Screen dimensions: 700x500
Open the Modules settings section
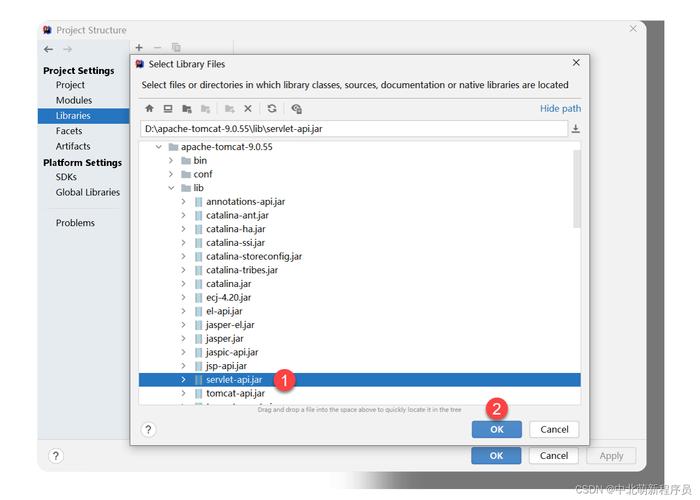pos(74,100)
